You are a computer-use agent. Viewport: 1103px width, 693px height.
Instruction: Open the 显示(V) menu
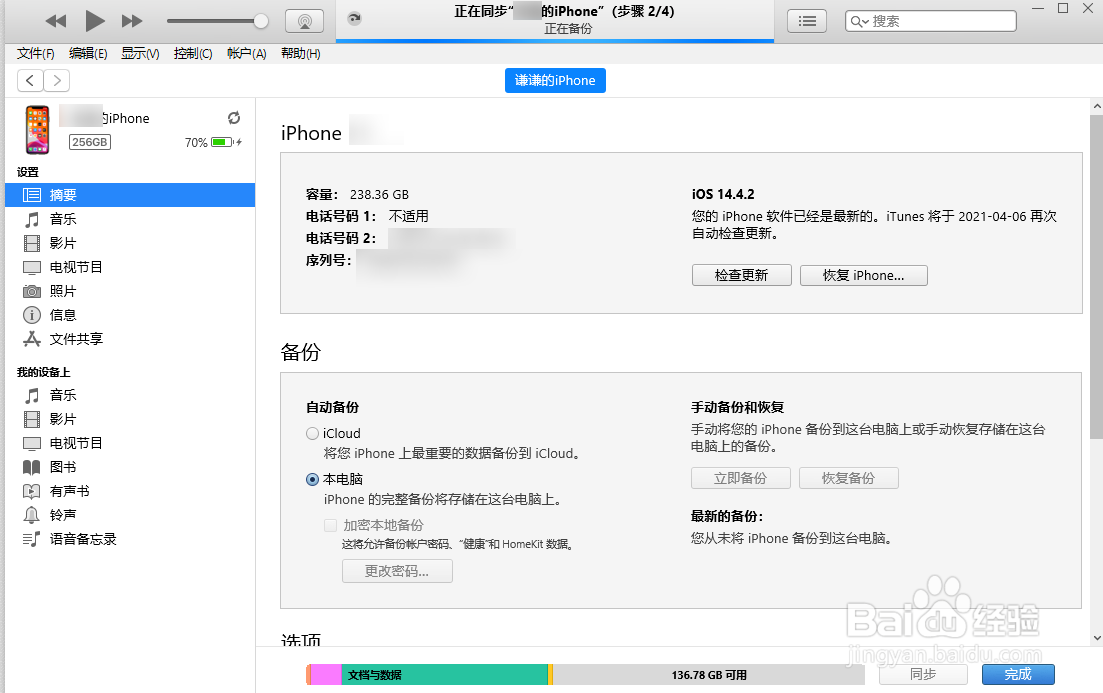click(140, 53)
